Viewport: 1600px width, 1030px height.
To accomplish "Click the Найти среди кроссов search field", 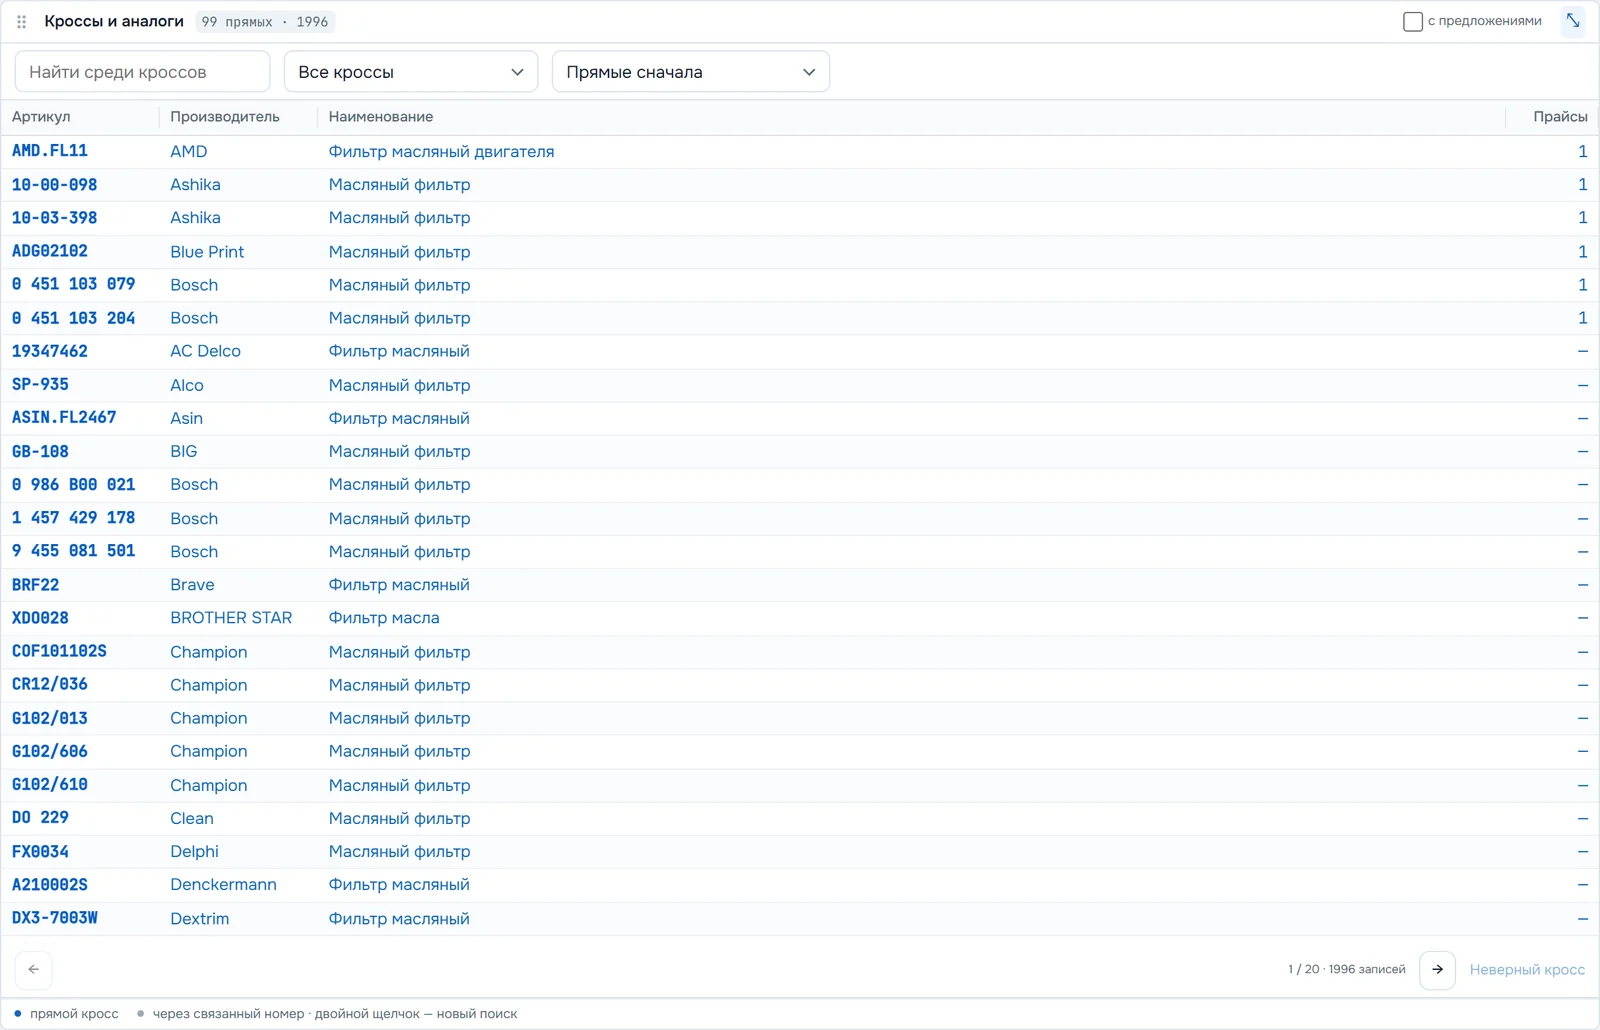I will pyautogui.click(x=142, y=72).
